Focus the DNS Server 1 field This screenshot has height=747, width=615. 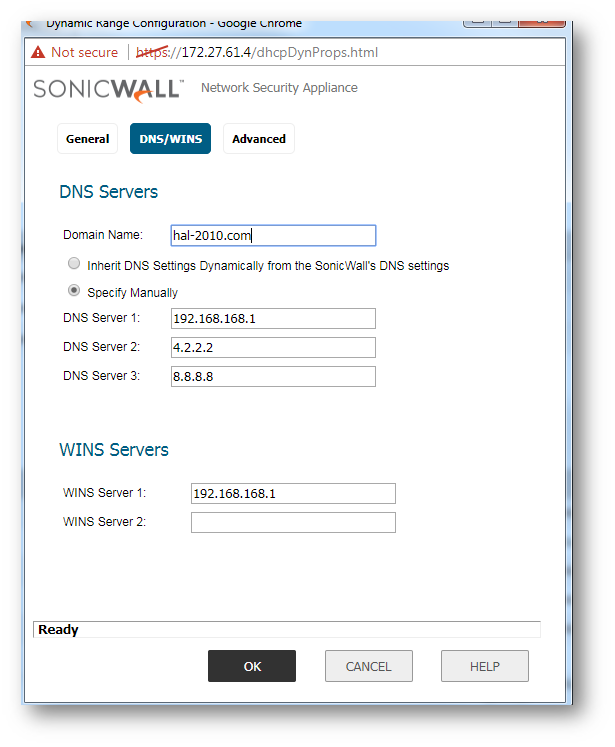(x=272, y=318)
